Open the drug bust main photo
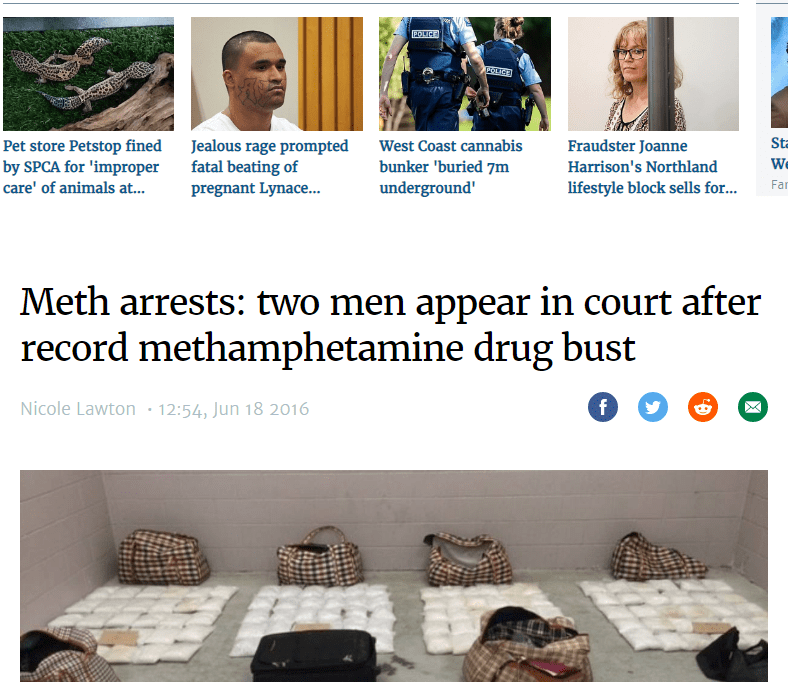Viewport: 788px width, 682px height. click(394, 576)
